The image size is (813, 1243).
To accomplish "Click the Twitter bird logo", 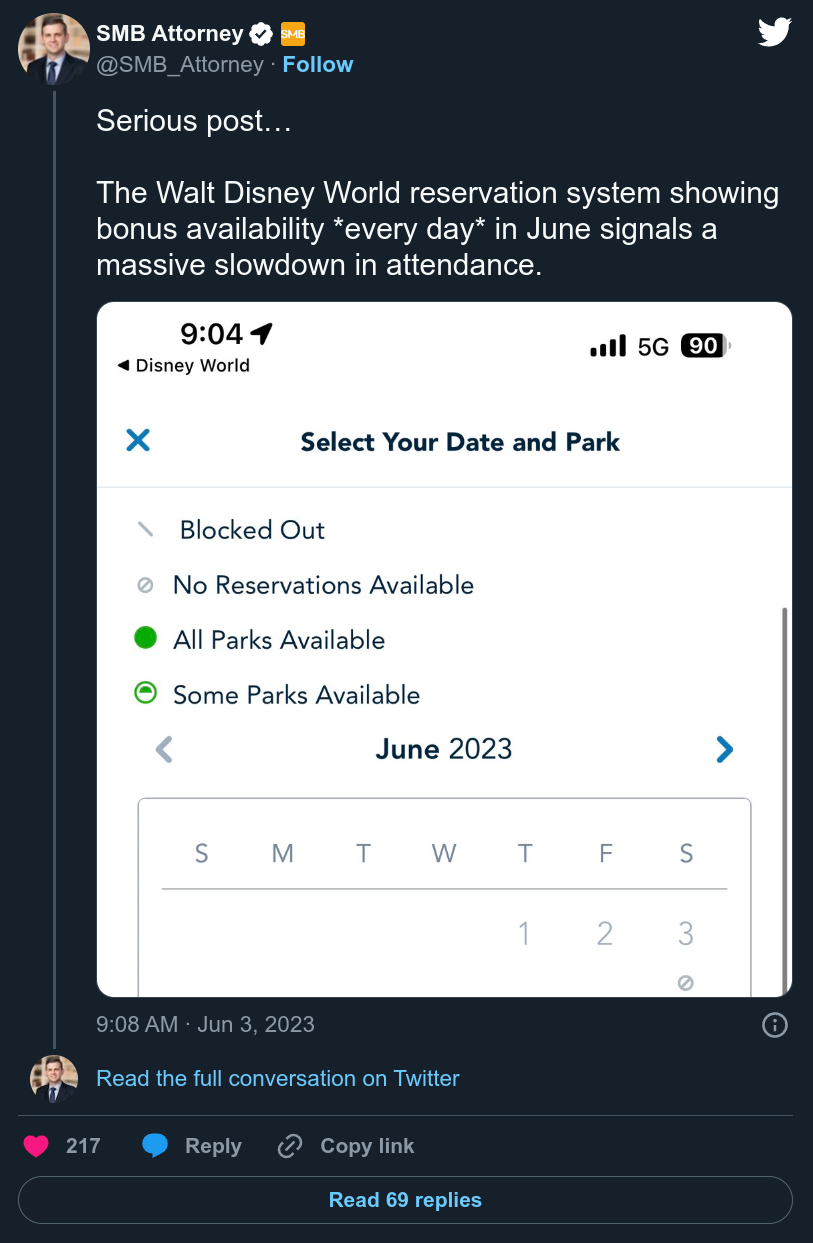I will click(x=775, y=33).
